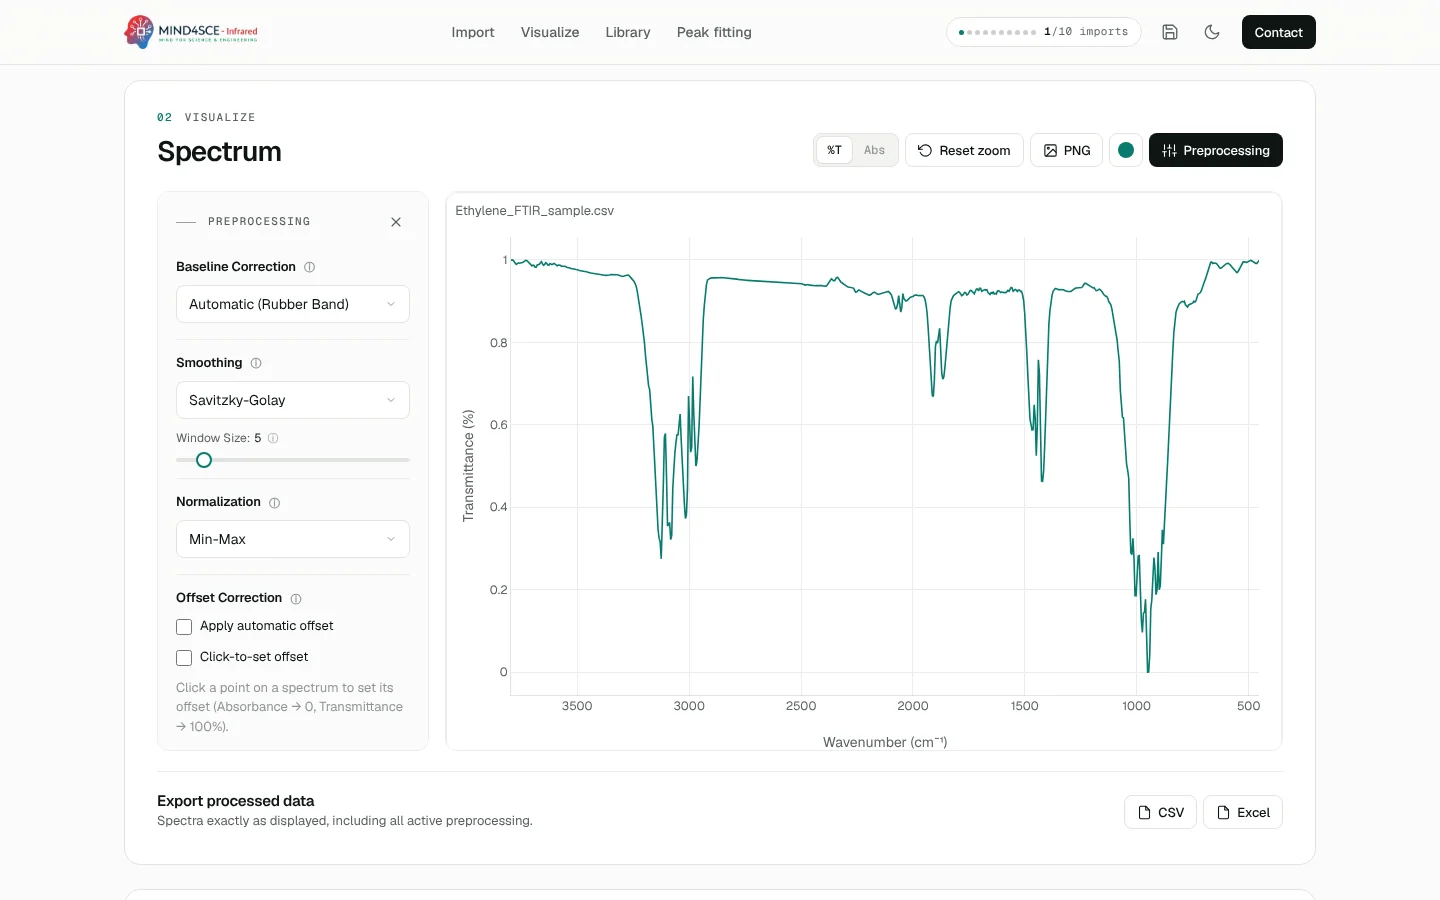Viewport: 1440px width, 900px height.
Task: Open Baseline Correction method dropdown
Action: coord(293,304)
